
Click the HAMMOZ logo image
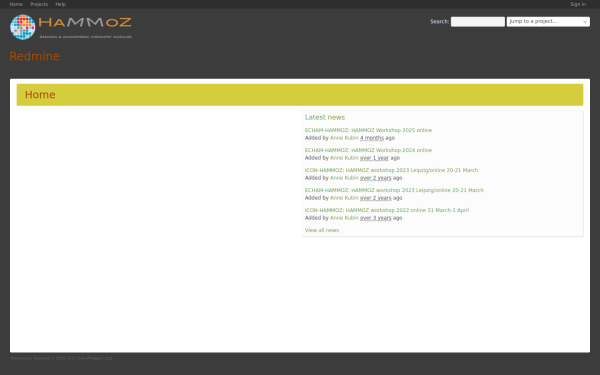click(x=71, y=27)
